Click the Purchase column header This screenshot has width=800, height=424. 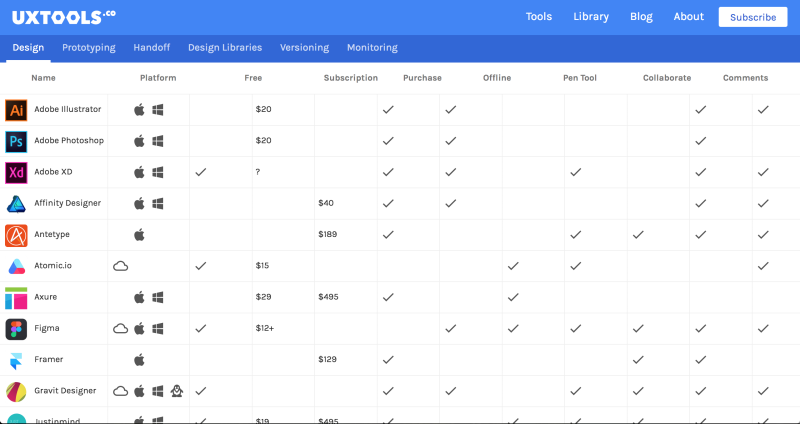pyautogui.click(x=422, y=78)
